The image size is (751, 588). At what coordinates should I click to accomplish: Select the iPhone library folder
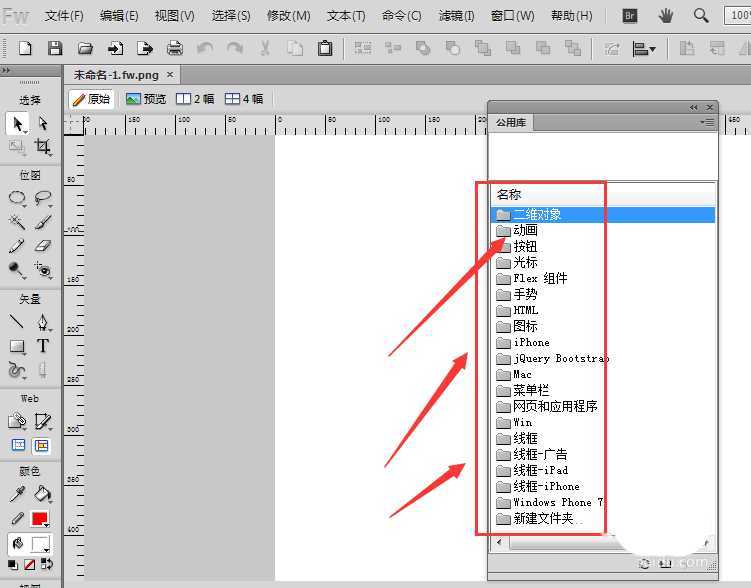(531, 342)
